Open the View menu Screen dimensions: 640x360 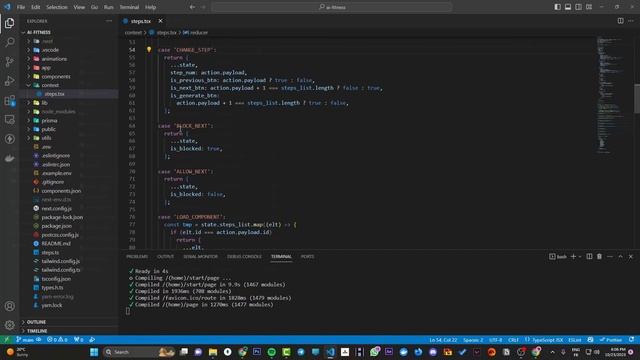click(x=79, y=7)
